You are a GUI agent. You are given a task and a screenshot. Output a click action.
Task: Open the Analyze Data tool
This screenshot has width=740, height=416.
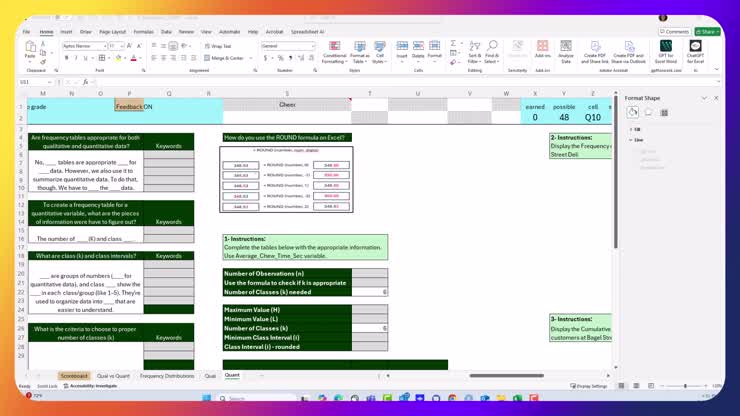coord(566,50)
